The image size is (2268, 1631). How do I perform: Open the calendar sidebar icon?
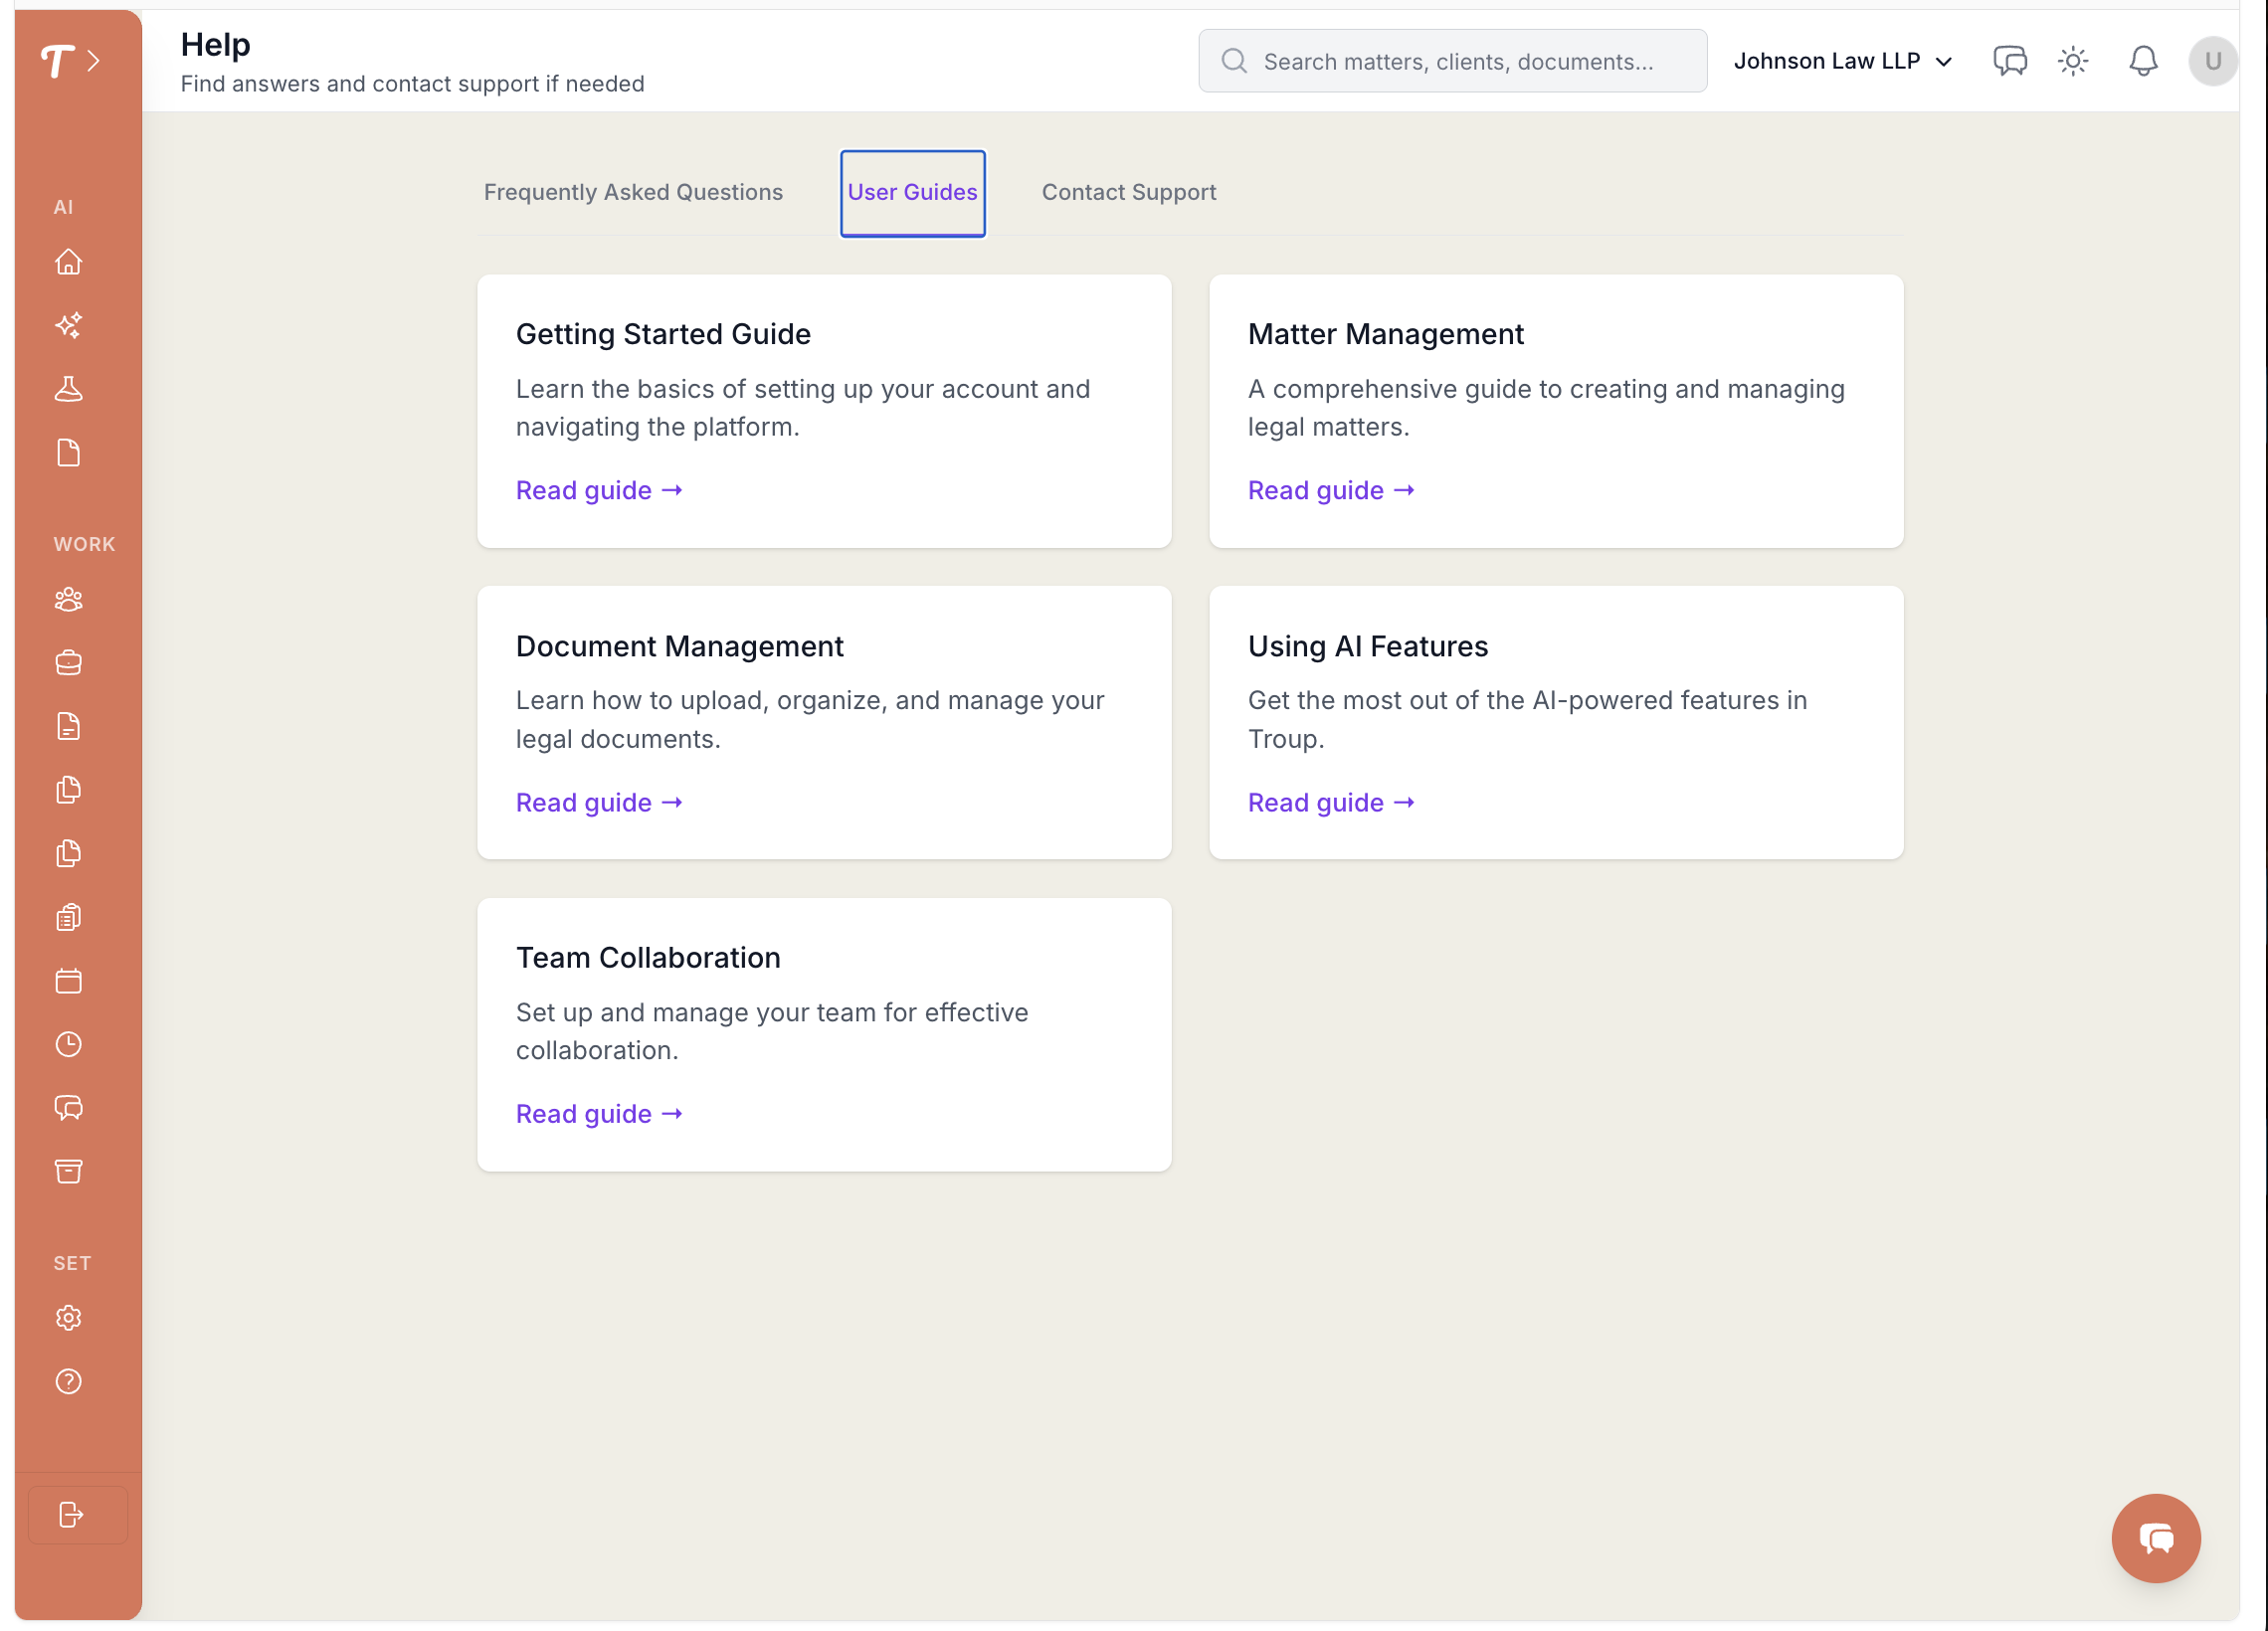click(x=68, y=981)
